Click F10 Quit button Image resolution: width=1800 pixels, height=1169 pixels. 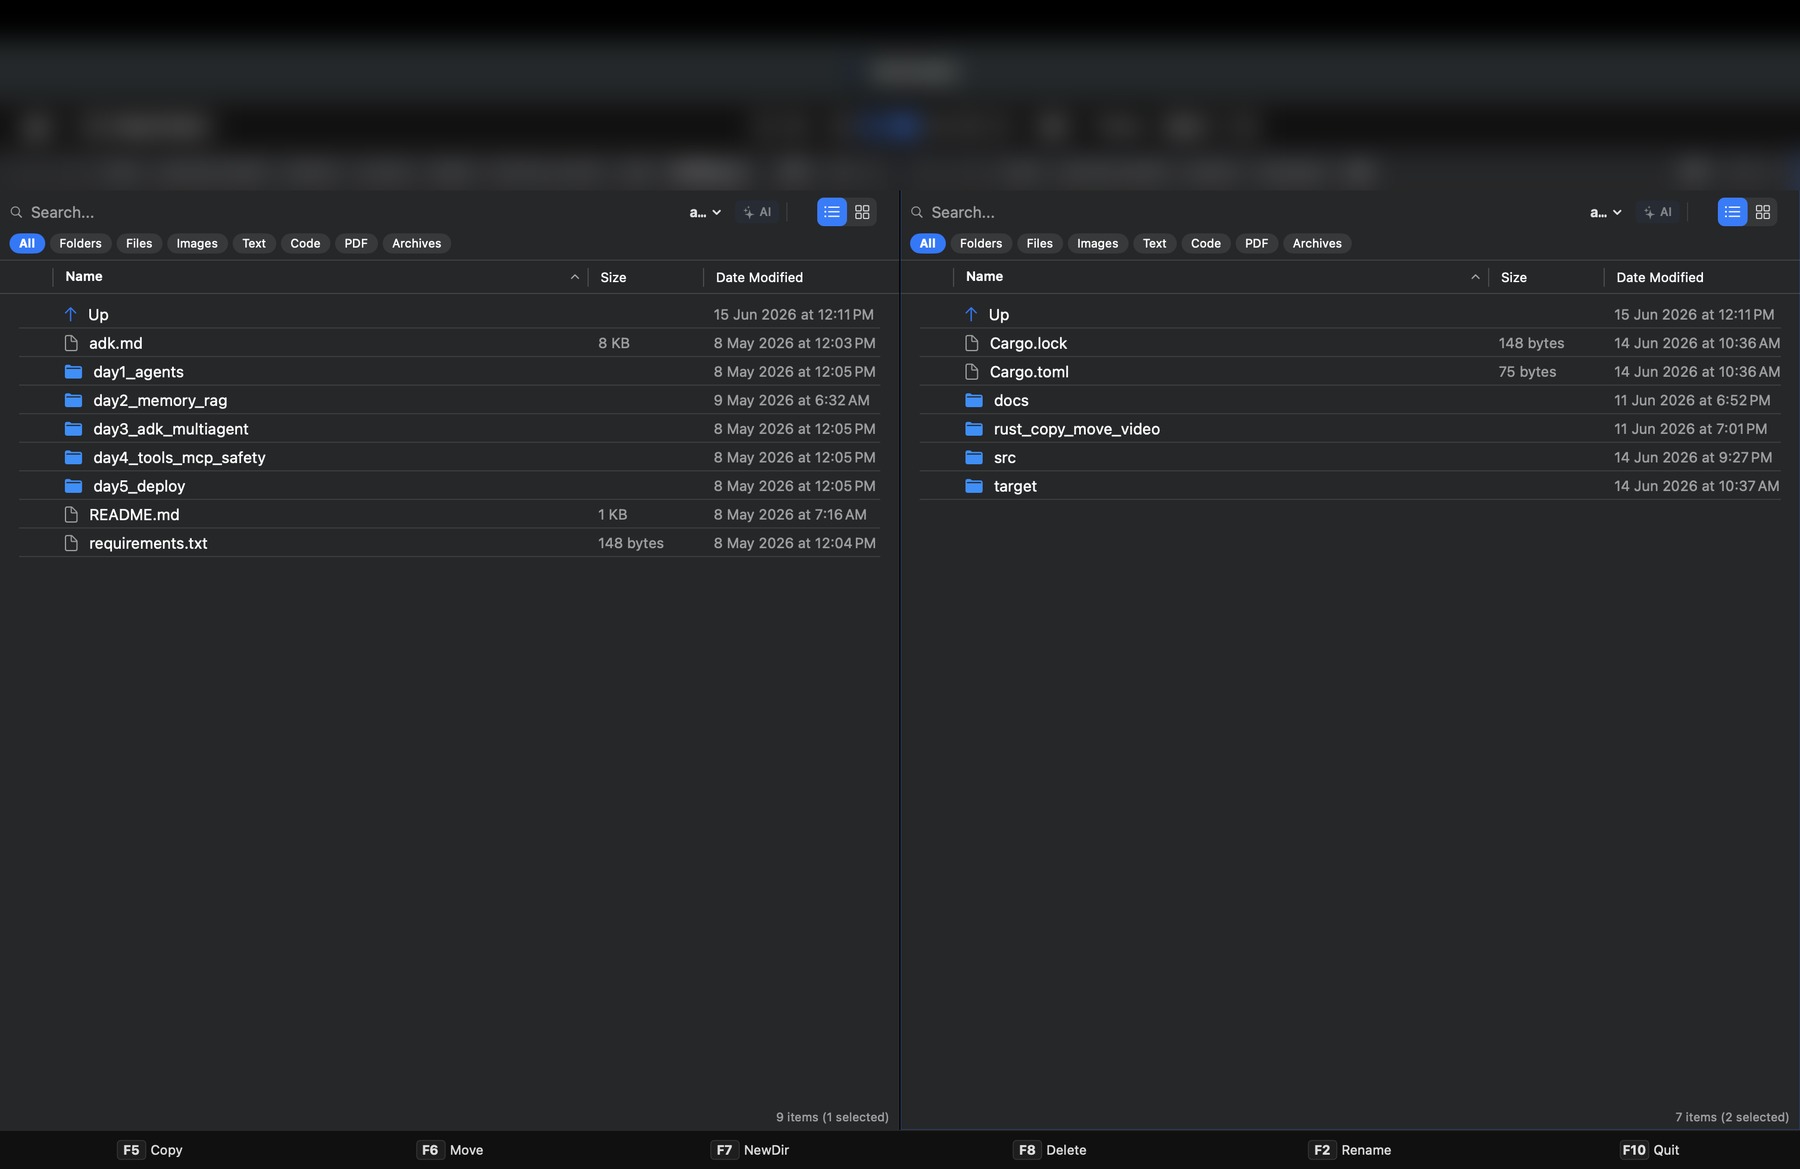pyautogui.click(x=1650, y=1150)
